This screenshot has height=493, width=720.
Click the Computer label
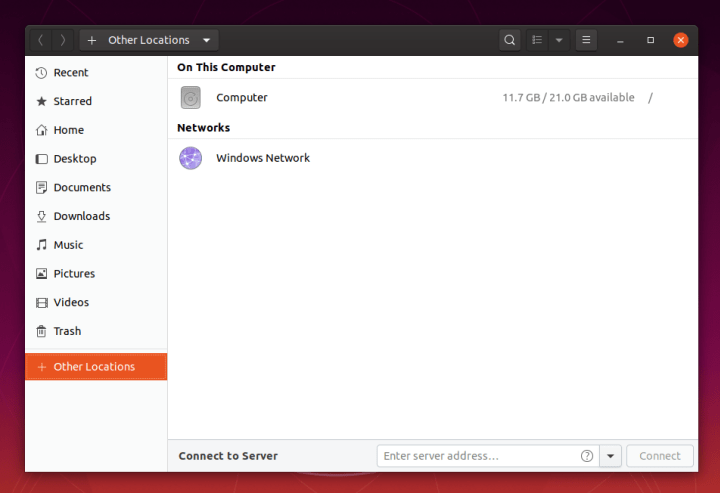[x=242, y=97]
